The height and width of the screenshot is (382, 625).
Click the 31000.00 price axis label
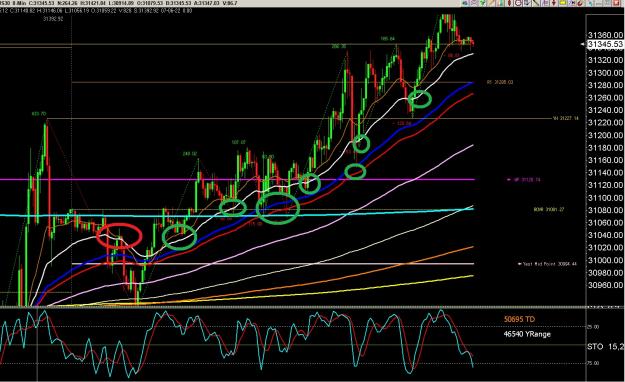605,260
